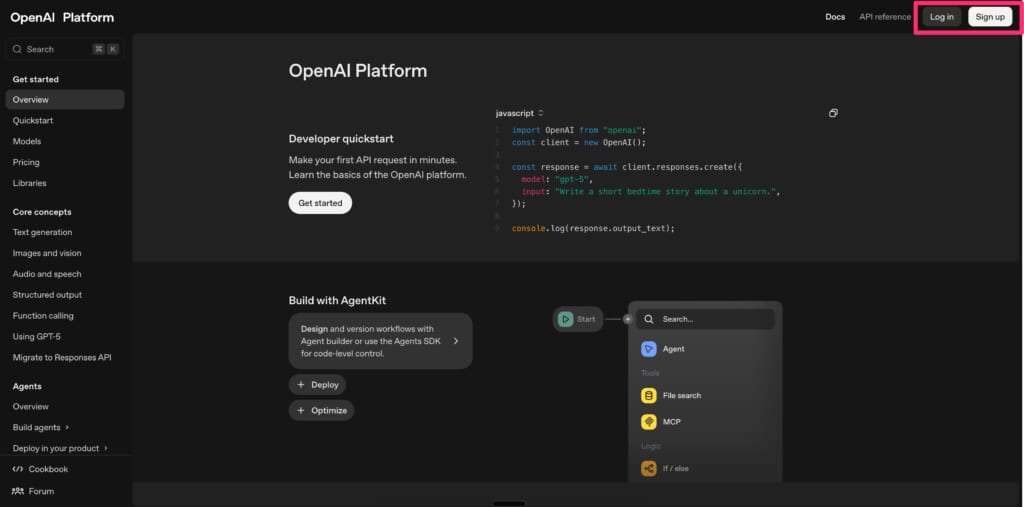Expand Deploy in your product section

click(60, 448)
